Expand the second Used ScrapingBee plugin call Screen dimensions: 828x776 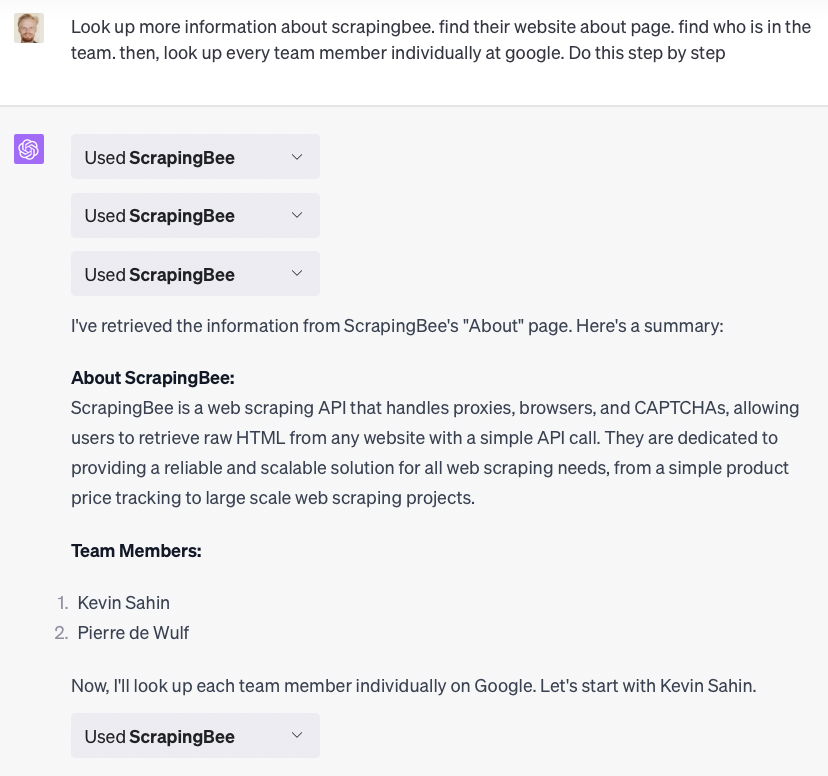coord(195,215)
